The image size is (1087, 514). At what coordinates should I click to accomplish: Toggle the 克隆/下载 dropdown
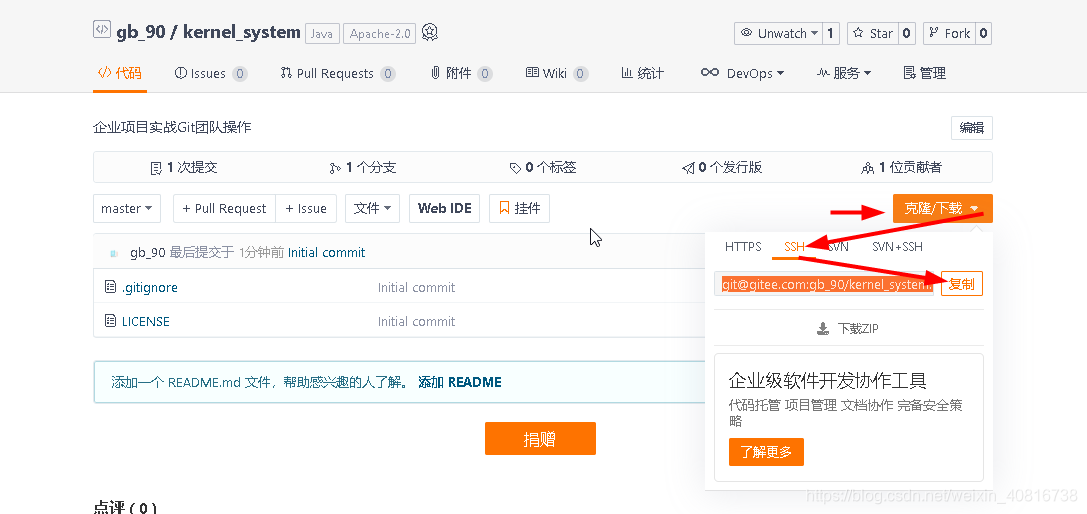[942, 209]
